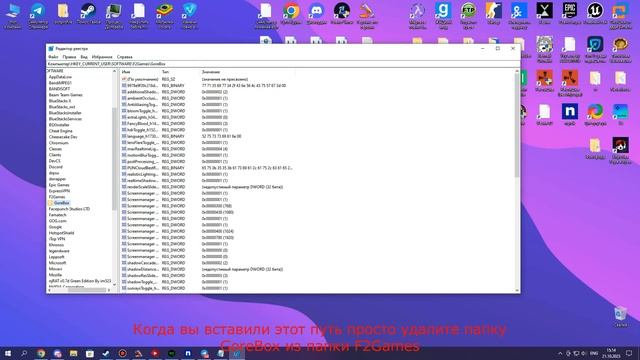Select the (По умолчанию) default value

coord(140,79)
